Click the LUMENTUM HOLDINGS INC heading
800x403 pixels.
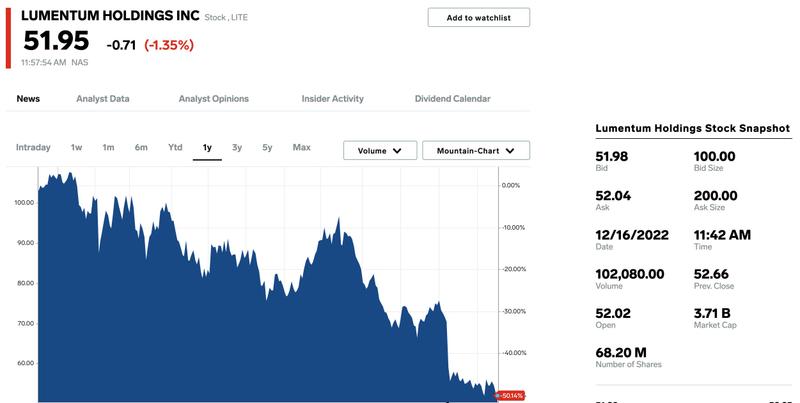(110, 16)
